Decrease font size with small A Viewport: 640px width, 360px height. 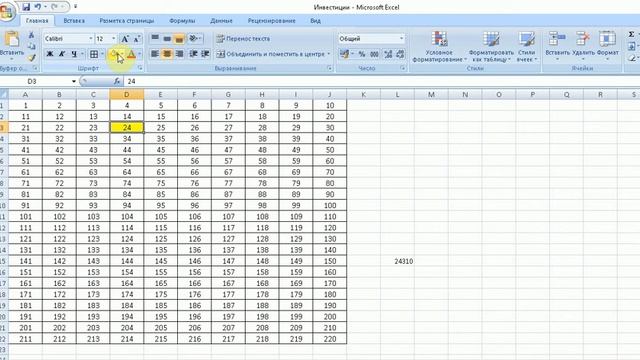pos(137,39)
